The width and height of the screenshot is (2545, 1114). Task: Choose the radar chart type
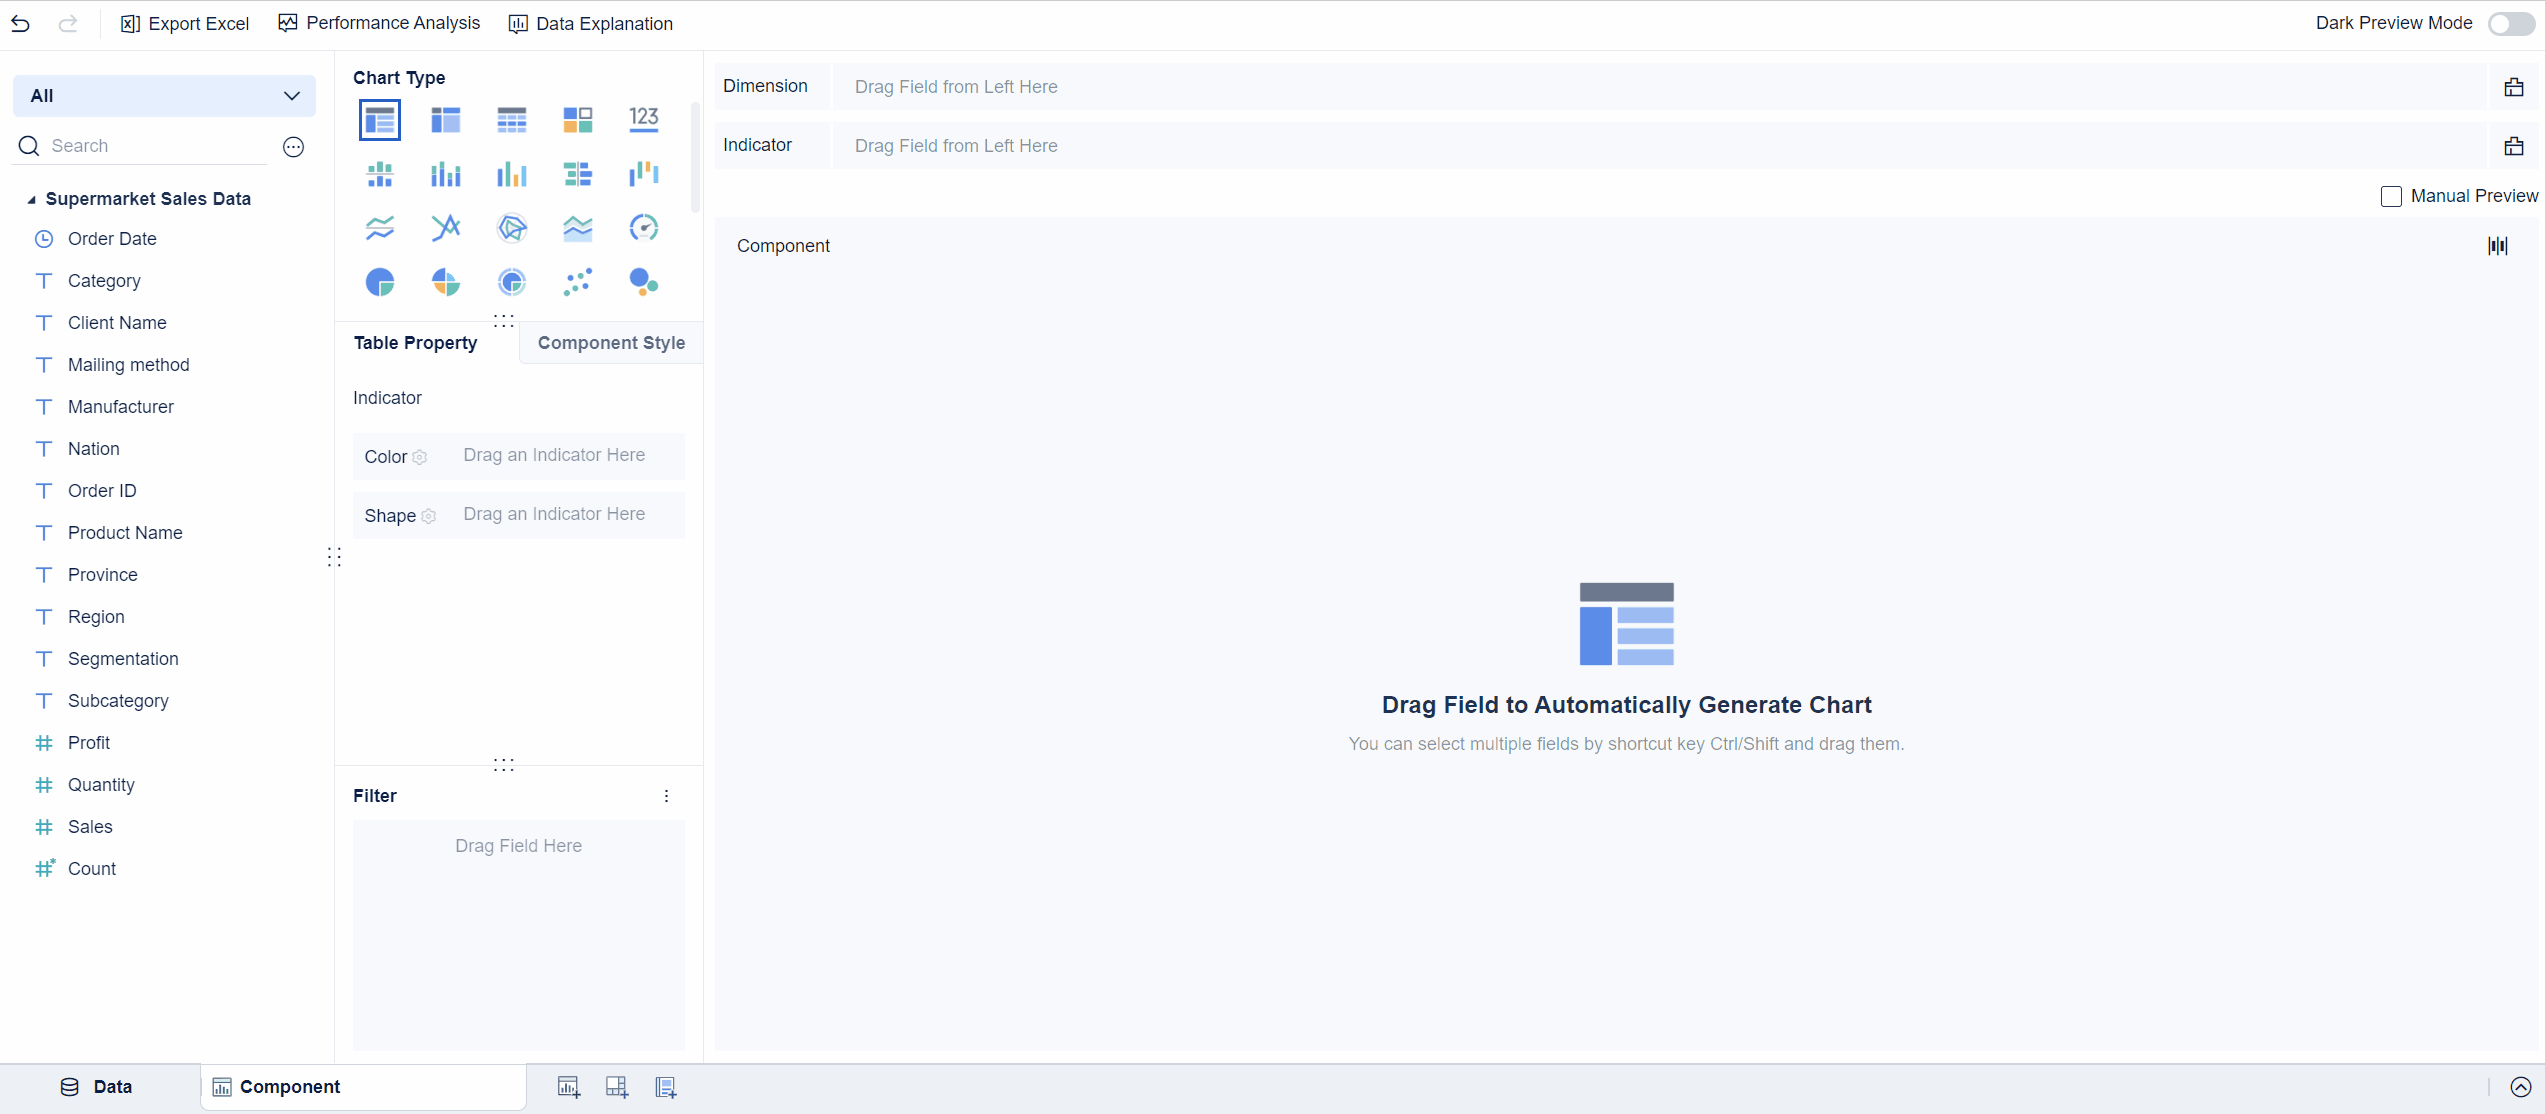511,227
